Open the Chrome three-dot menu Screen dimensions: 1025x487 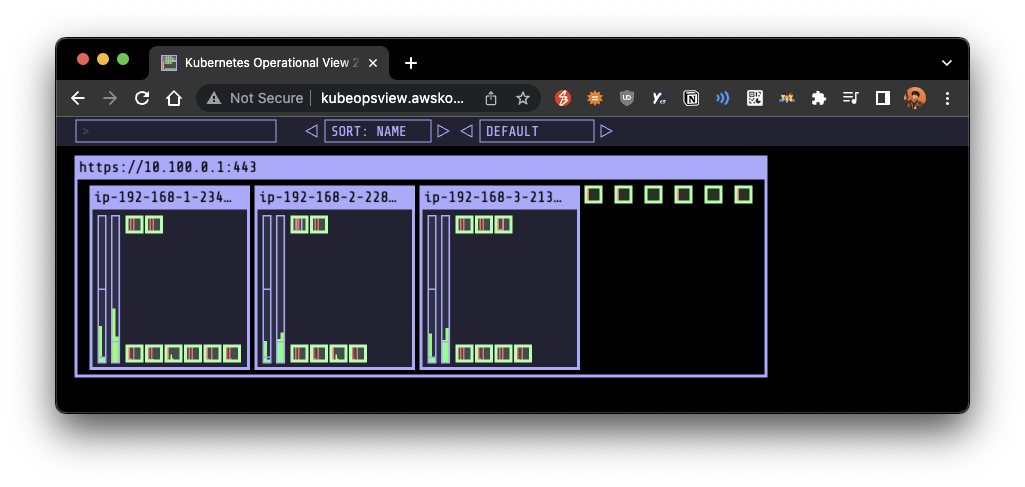pyautogui.click(x=947, y=98)
